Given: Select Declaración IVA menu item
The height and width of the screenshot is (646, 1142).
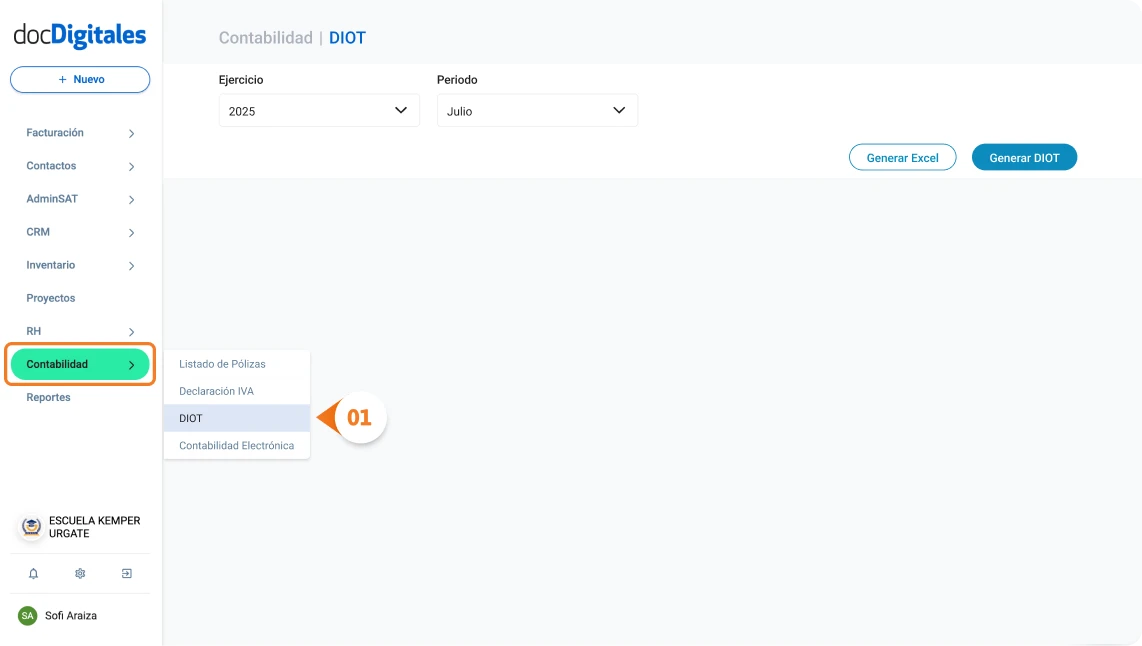Looking at the screenshot, I should 216,391.
